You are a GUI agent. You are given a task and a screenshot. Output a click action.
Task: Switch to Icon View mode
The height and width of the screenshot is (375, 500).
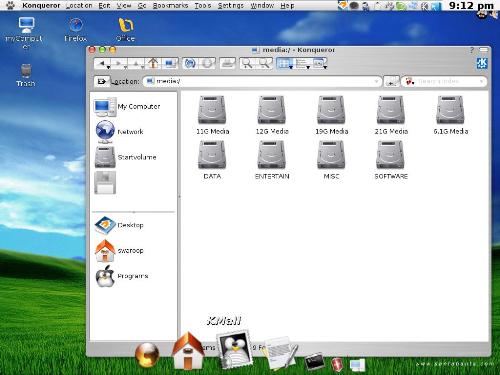283,63
